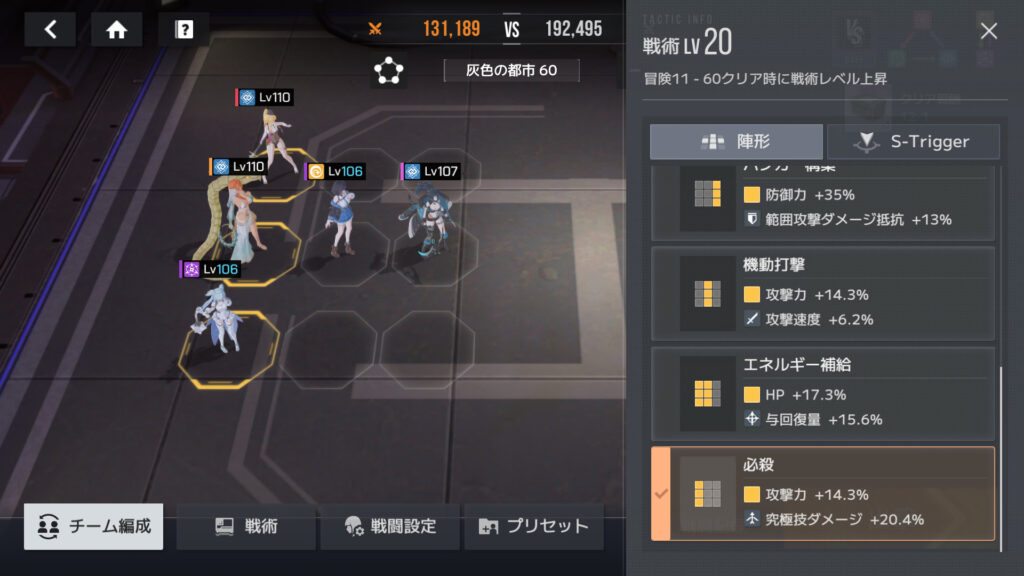Select the 機動打撃 formation grid icon
1024x576 pixels.
click(707, 294)
